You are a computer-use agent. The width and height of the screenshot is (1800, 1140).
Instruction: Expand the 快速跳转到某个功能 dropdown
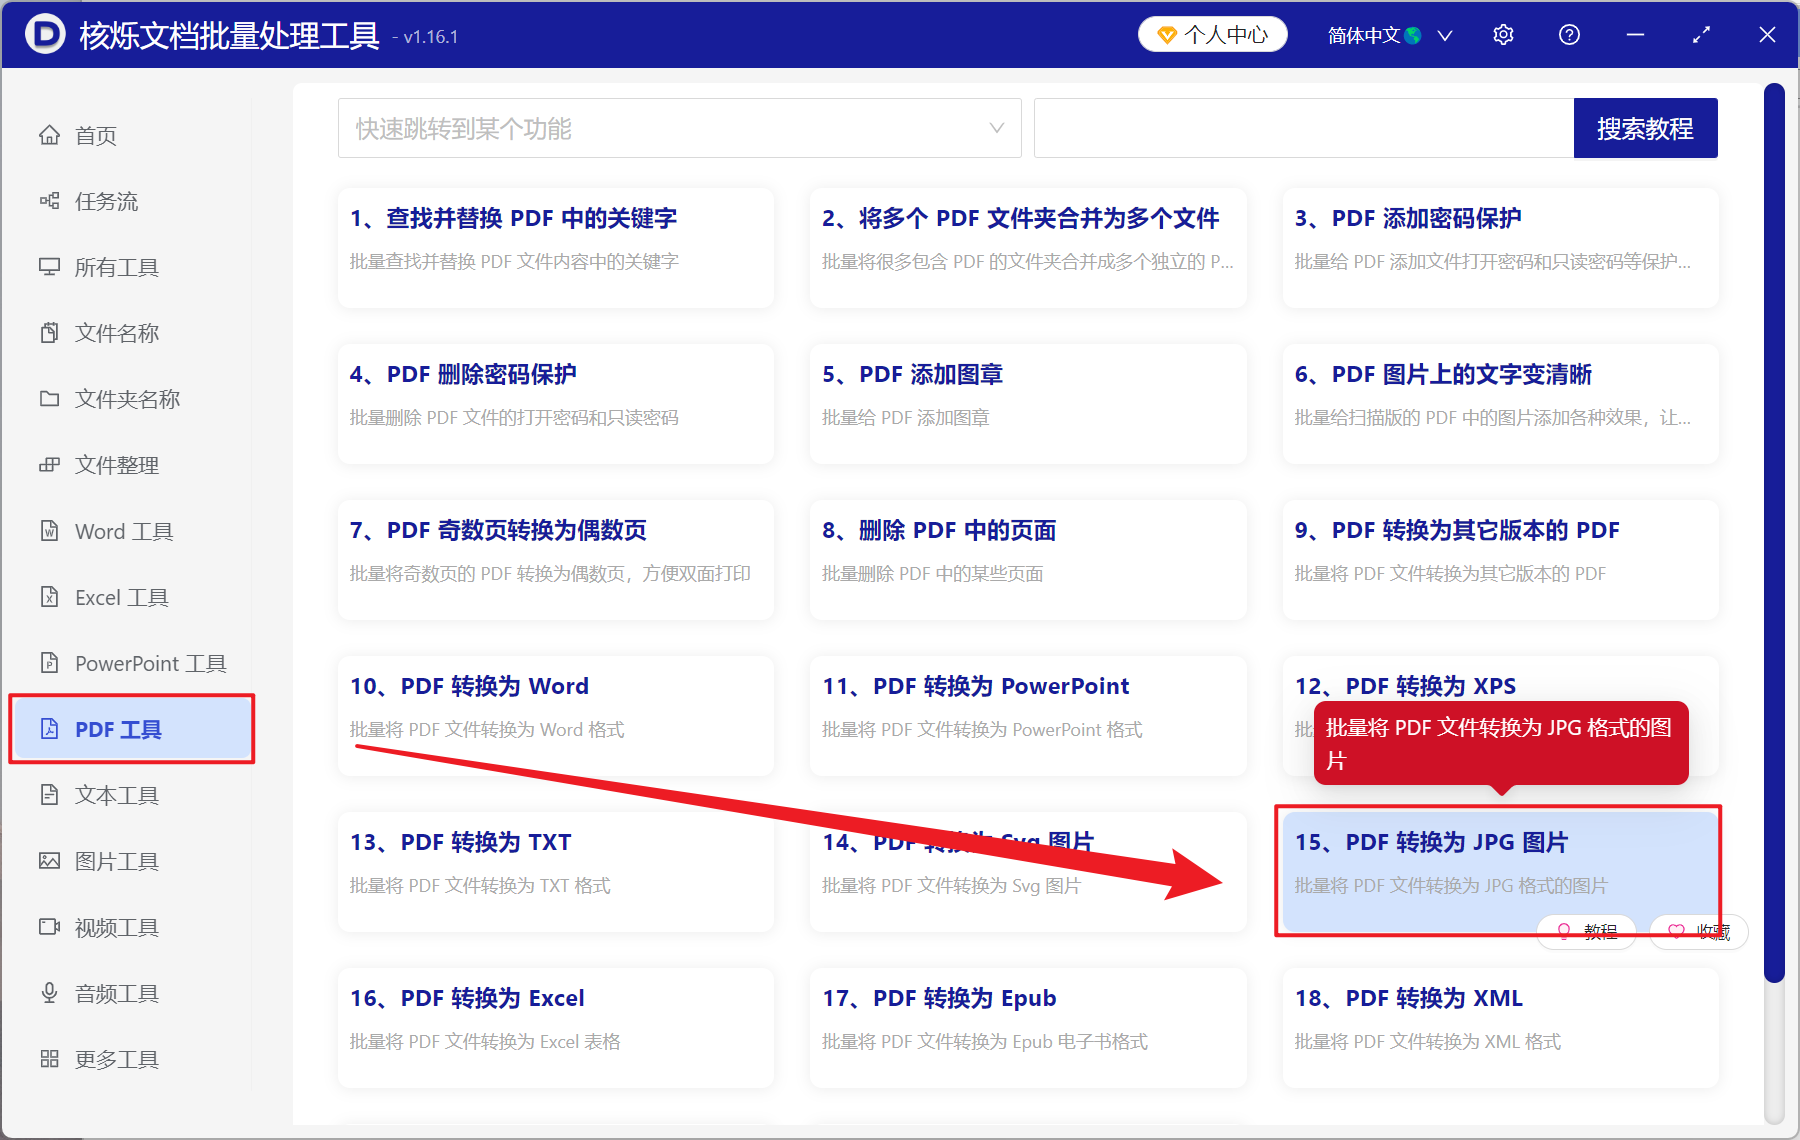click(996, 128)
